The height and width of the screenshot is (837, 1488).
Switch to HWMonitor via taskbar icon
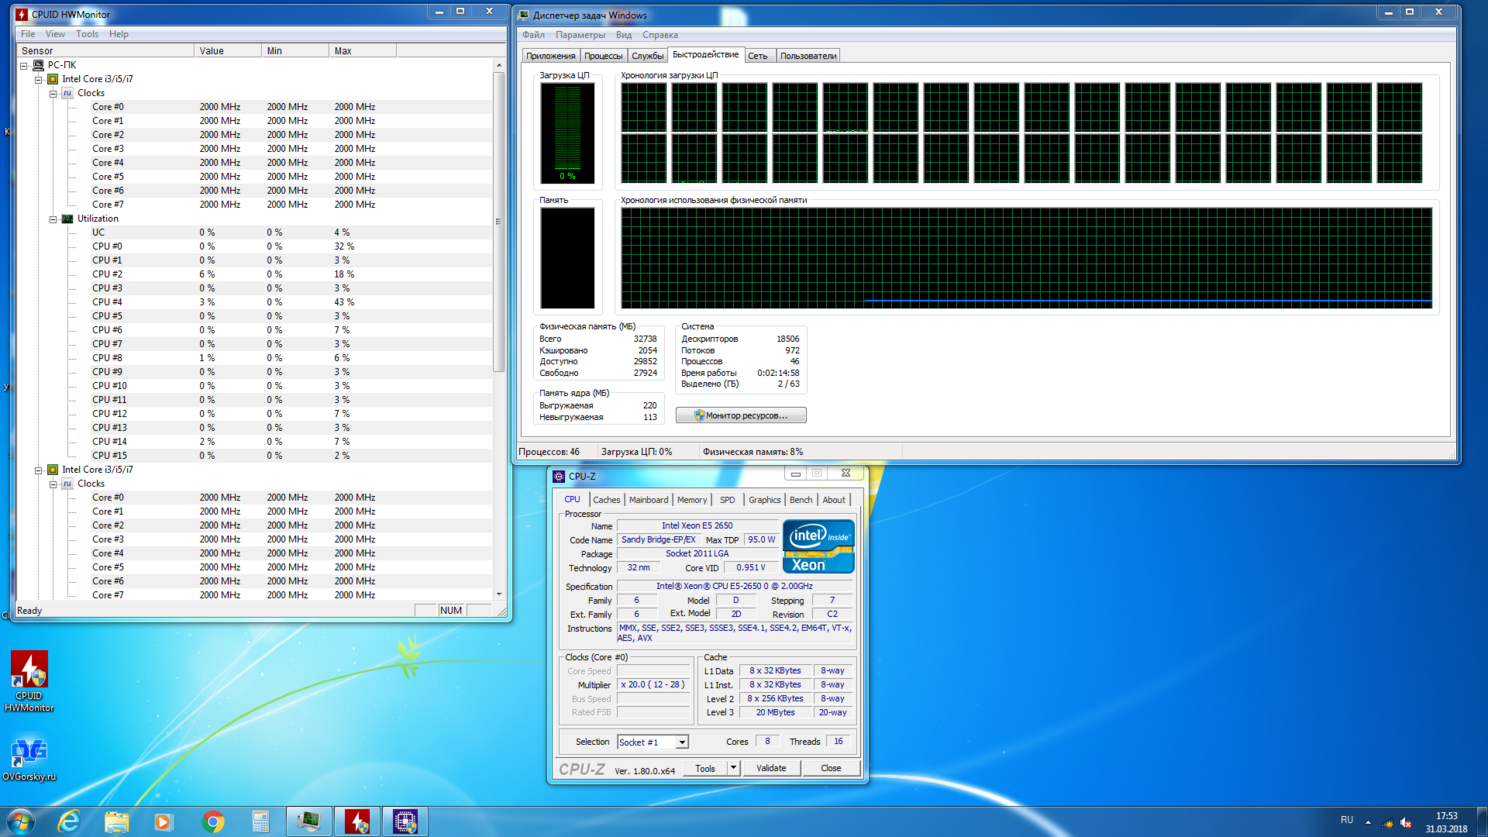point(357,822)
